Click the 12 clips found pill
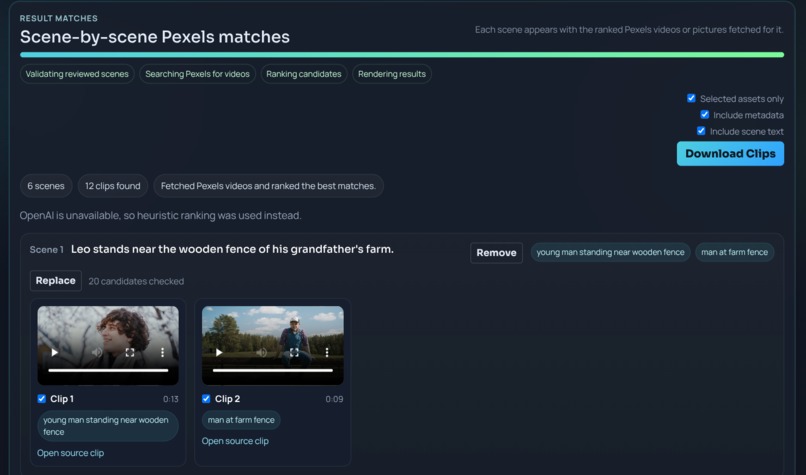The height and width of the screenshot is (475, 806). pyautogui.click(x=113, y=186)
